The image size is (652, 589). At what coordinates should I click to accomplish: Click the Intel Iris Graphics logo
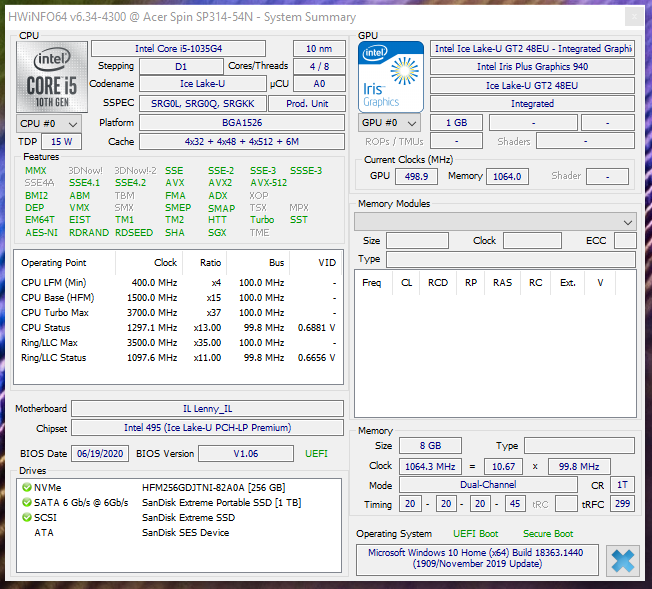click(x=392, y=77)
